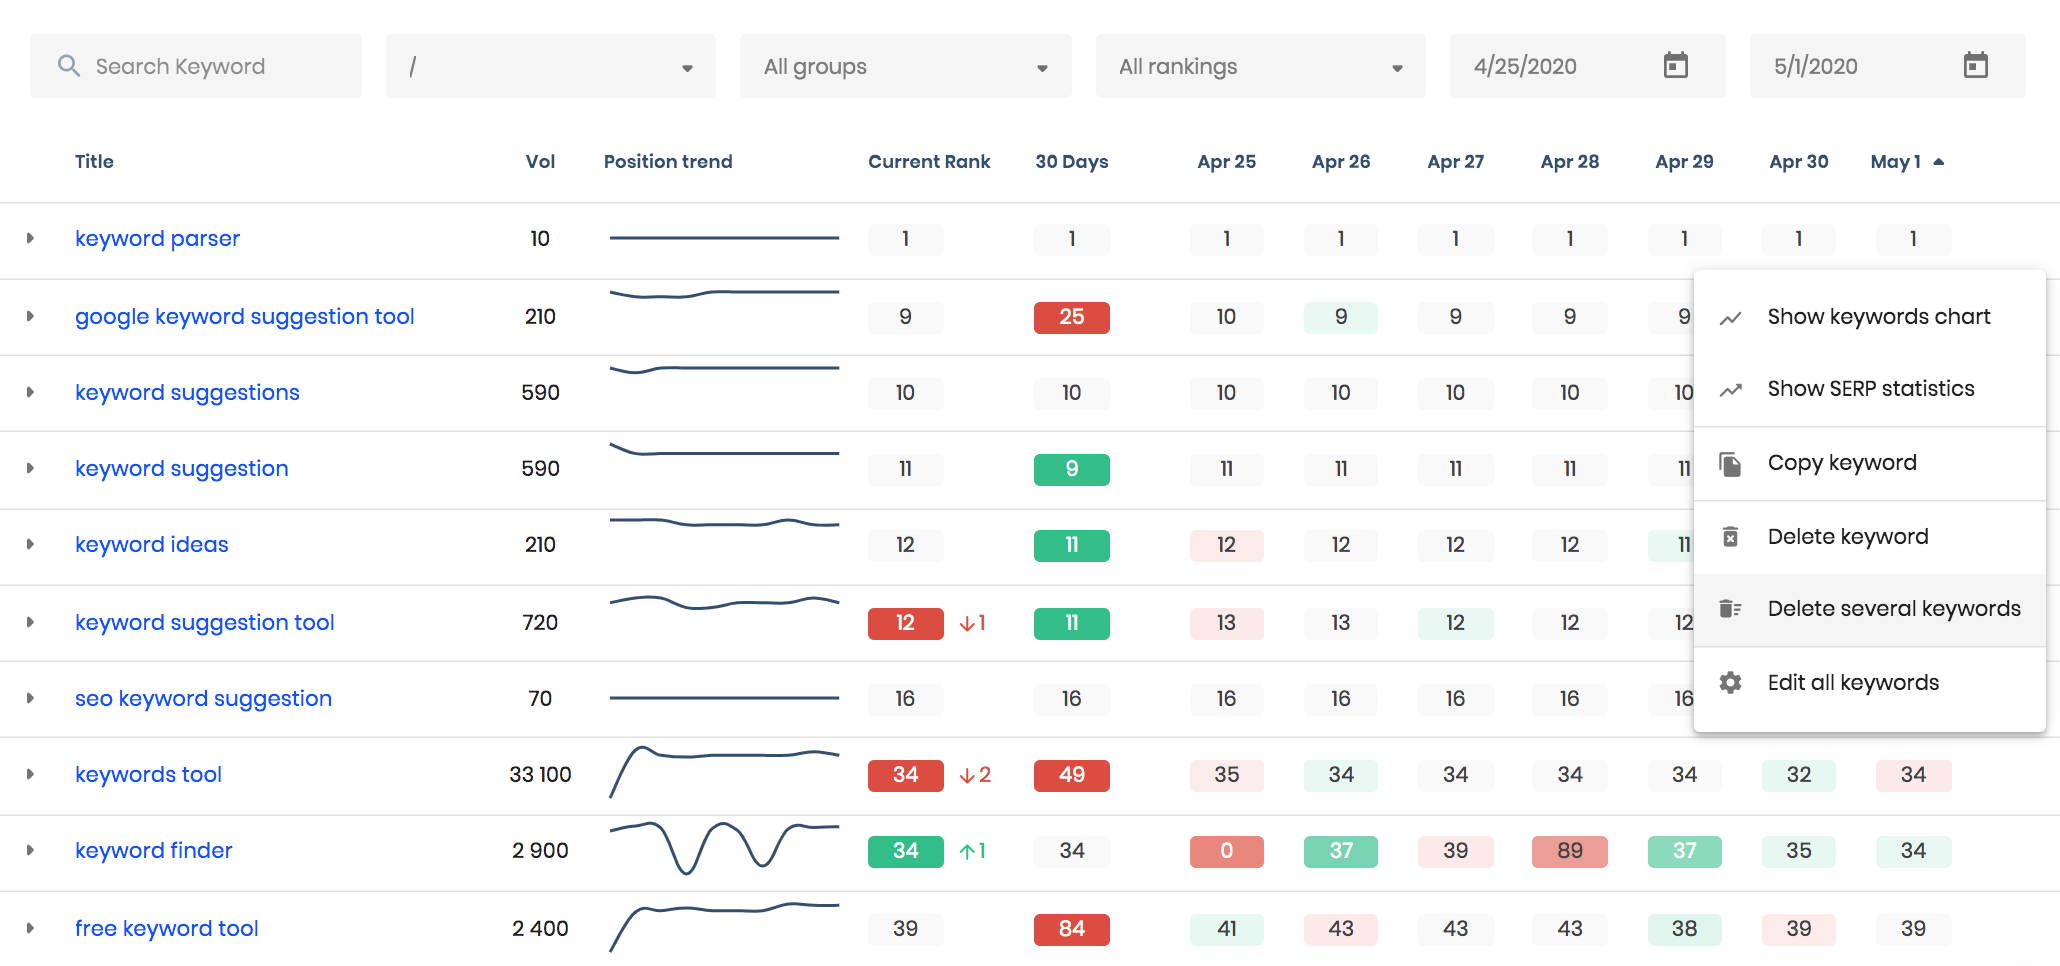
Task: Open the free keyword tool link
Action: click(x=166, y=929)
